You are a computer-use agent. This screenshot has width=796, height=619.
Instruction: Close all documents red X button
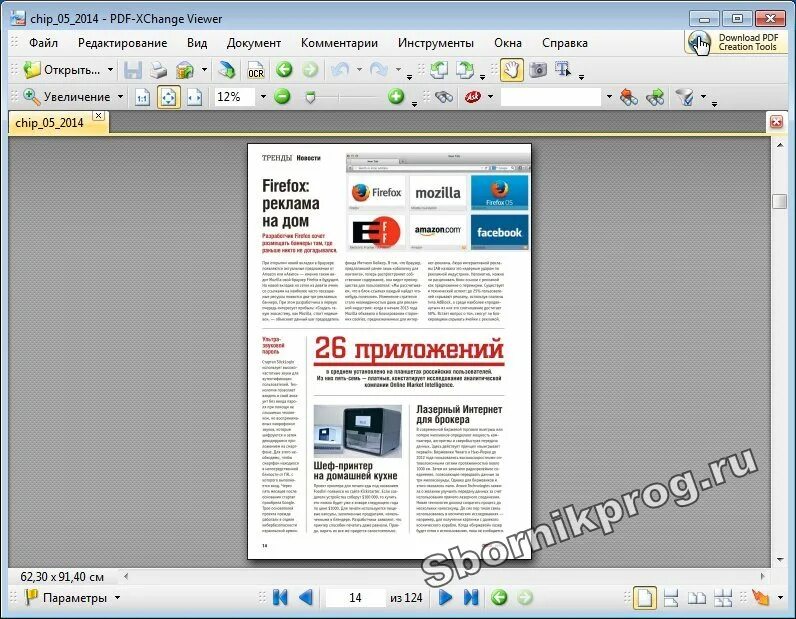776,122
